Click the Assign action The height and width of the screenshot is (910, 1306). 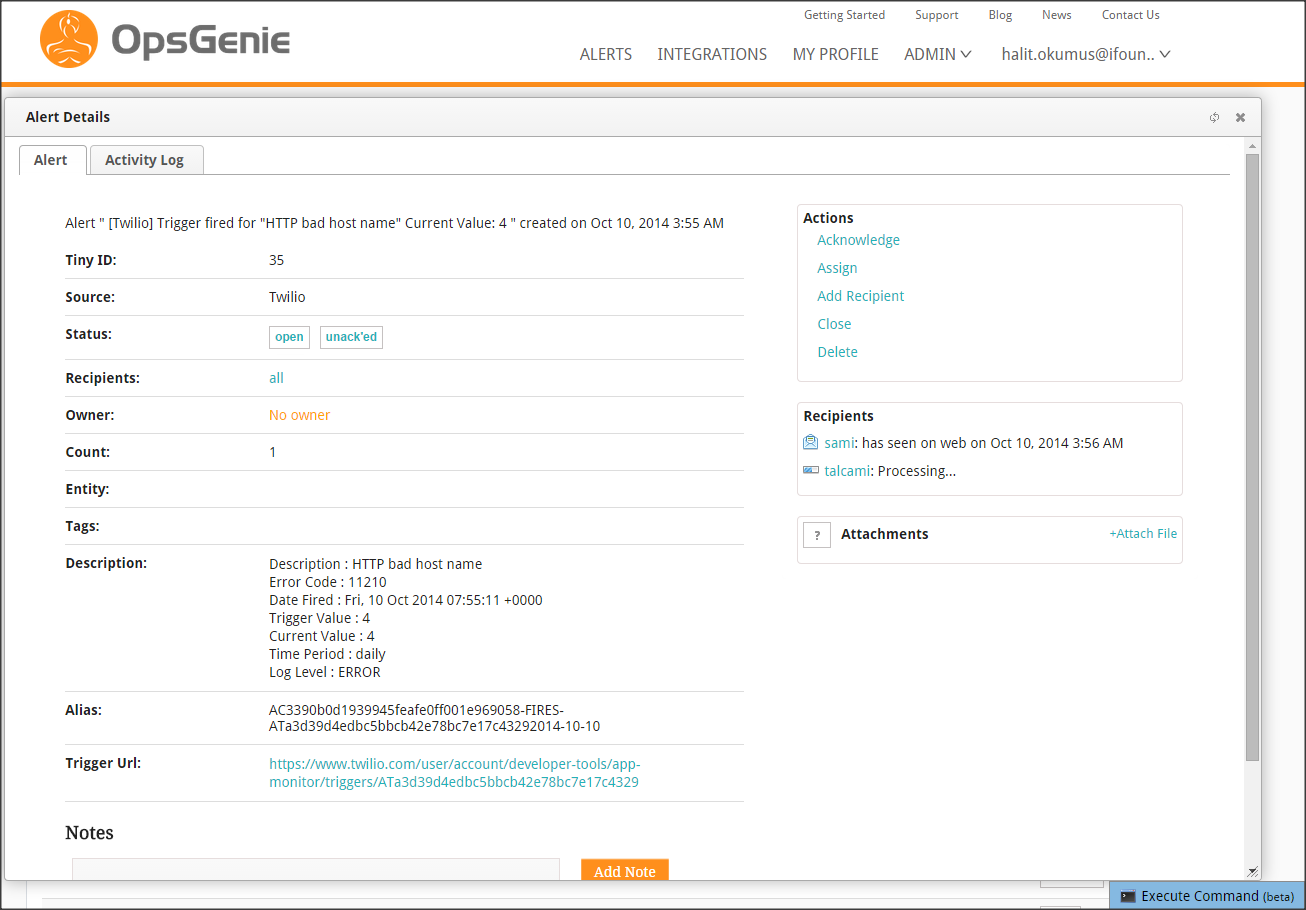(837, 268)
